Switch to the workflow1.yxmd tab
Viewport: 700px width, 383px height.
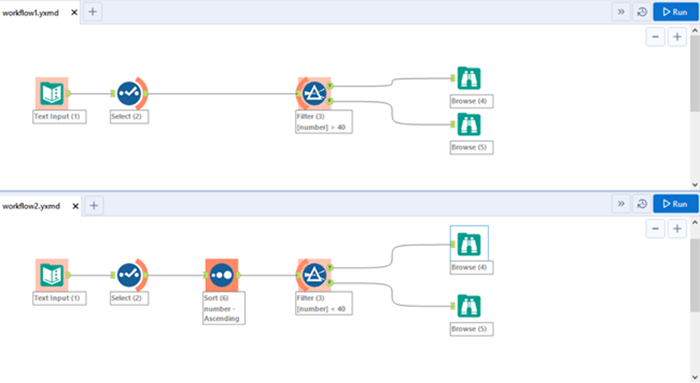coord(30,12)
